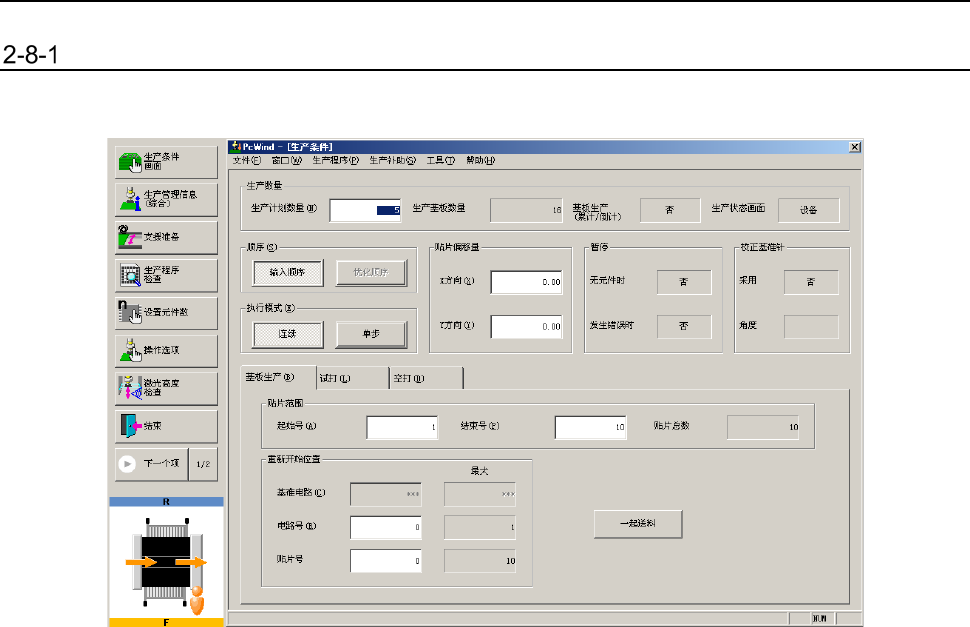Click the 角度 field

pyautogui.click(x=811, y=326)
